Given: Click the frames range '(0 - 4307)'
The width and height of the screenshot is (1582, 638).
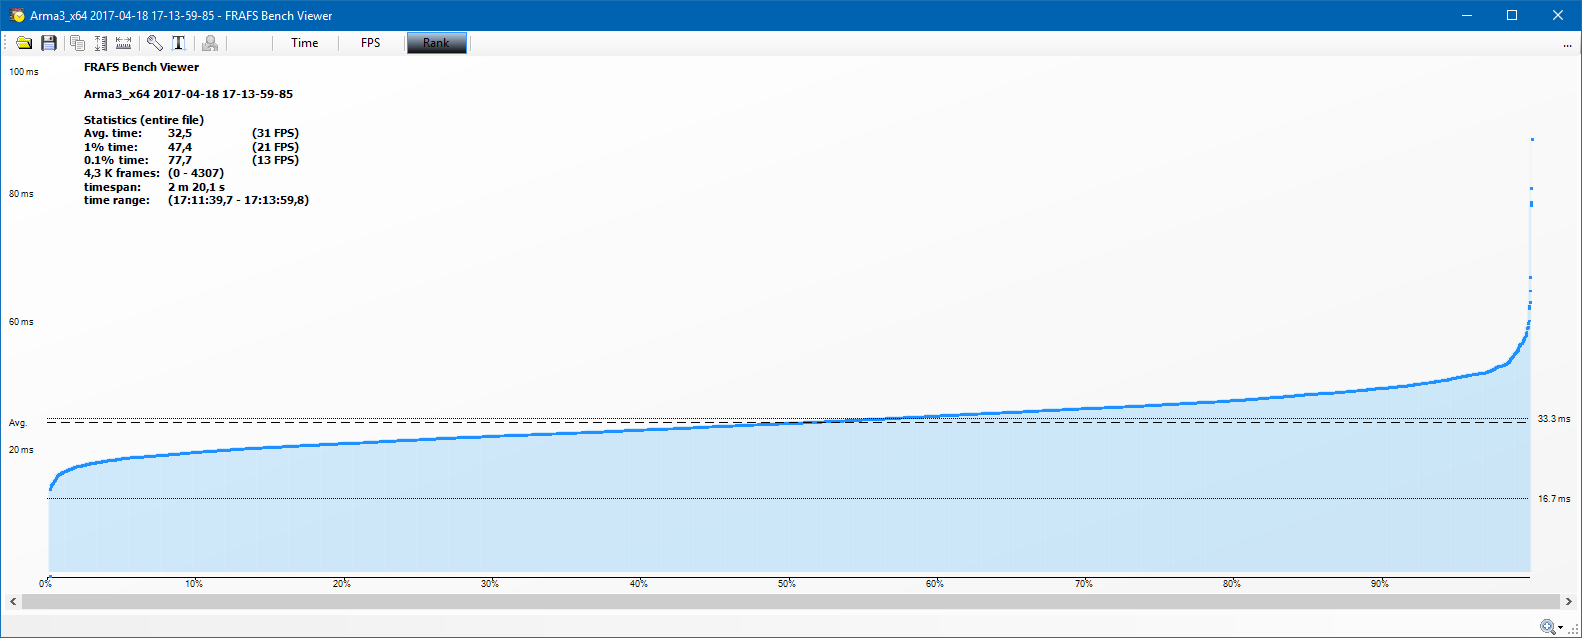Looking at the screenshot, I should click(x=196, y=173).
